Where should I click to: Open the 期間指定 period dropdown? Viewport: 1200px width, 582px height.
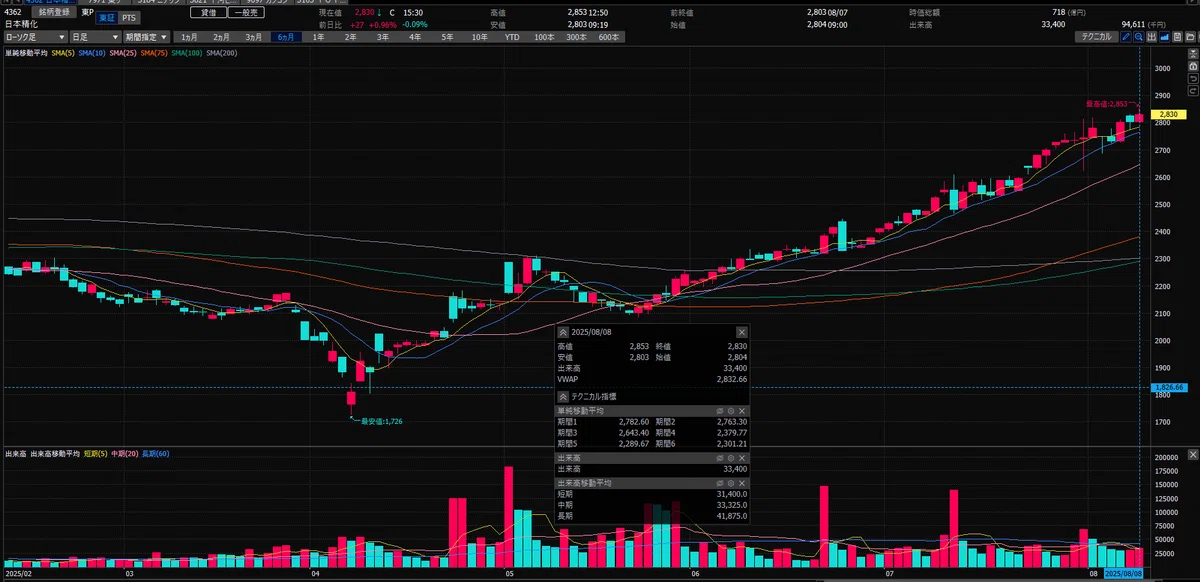pos(146,37)
